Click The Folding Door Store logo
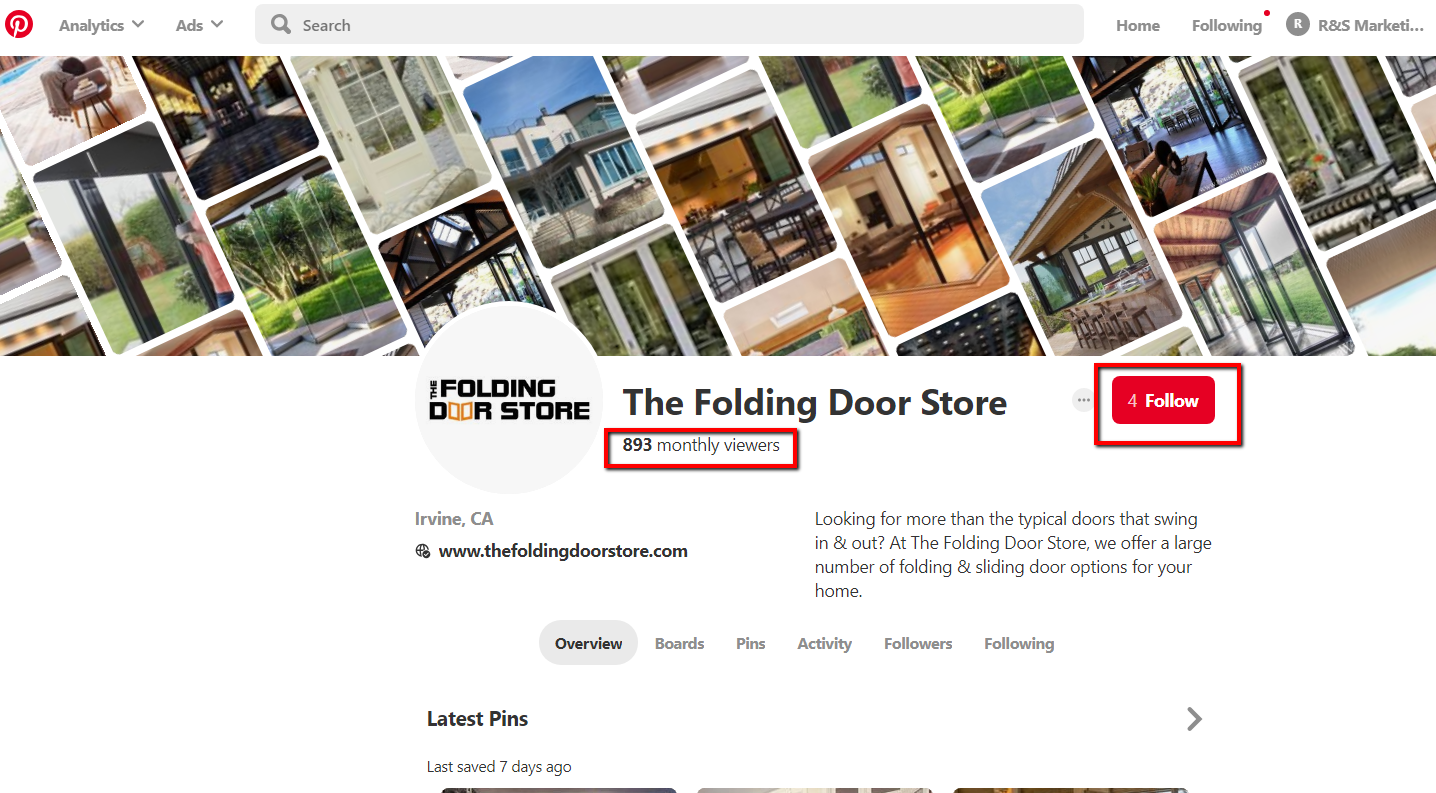The height and width of the screenshot is (793, 1436). click(509, 399)
